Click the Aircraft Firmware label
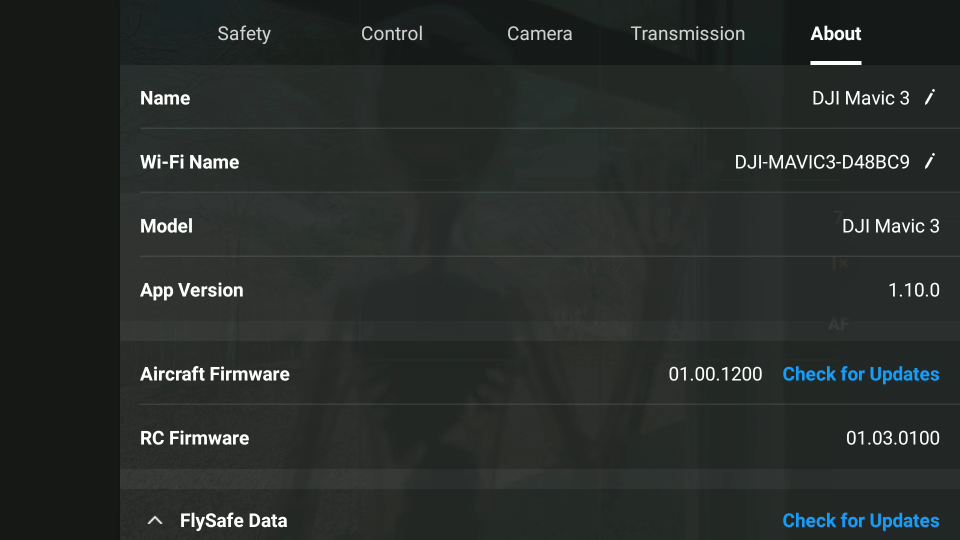 point(214,374)
